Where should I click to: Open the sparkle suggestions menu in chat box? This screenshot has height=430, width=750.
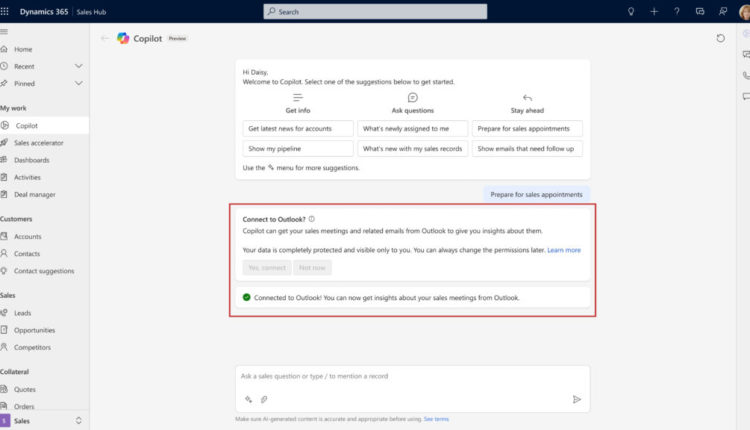click(248, 399)
